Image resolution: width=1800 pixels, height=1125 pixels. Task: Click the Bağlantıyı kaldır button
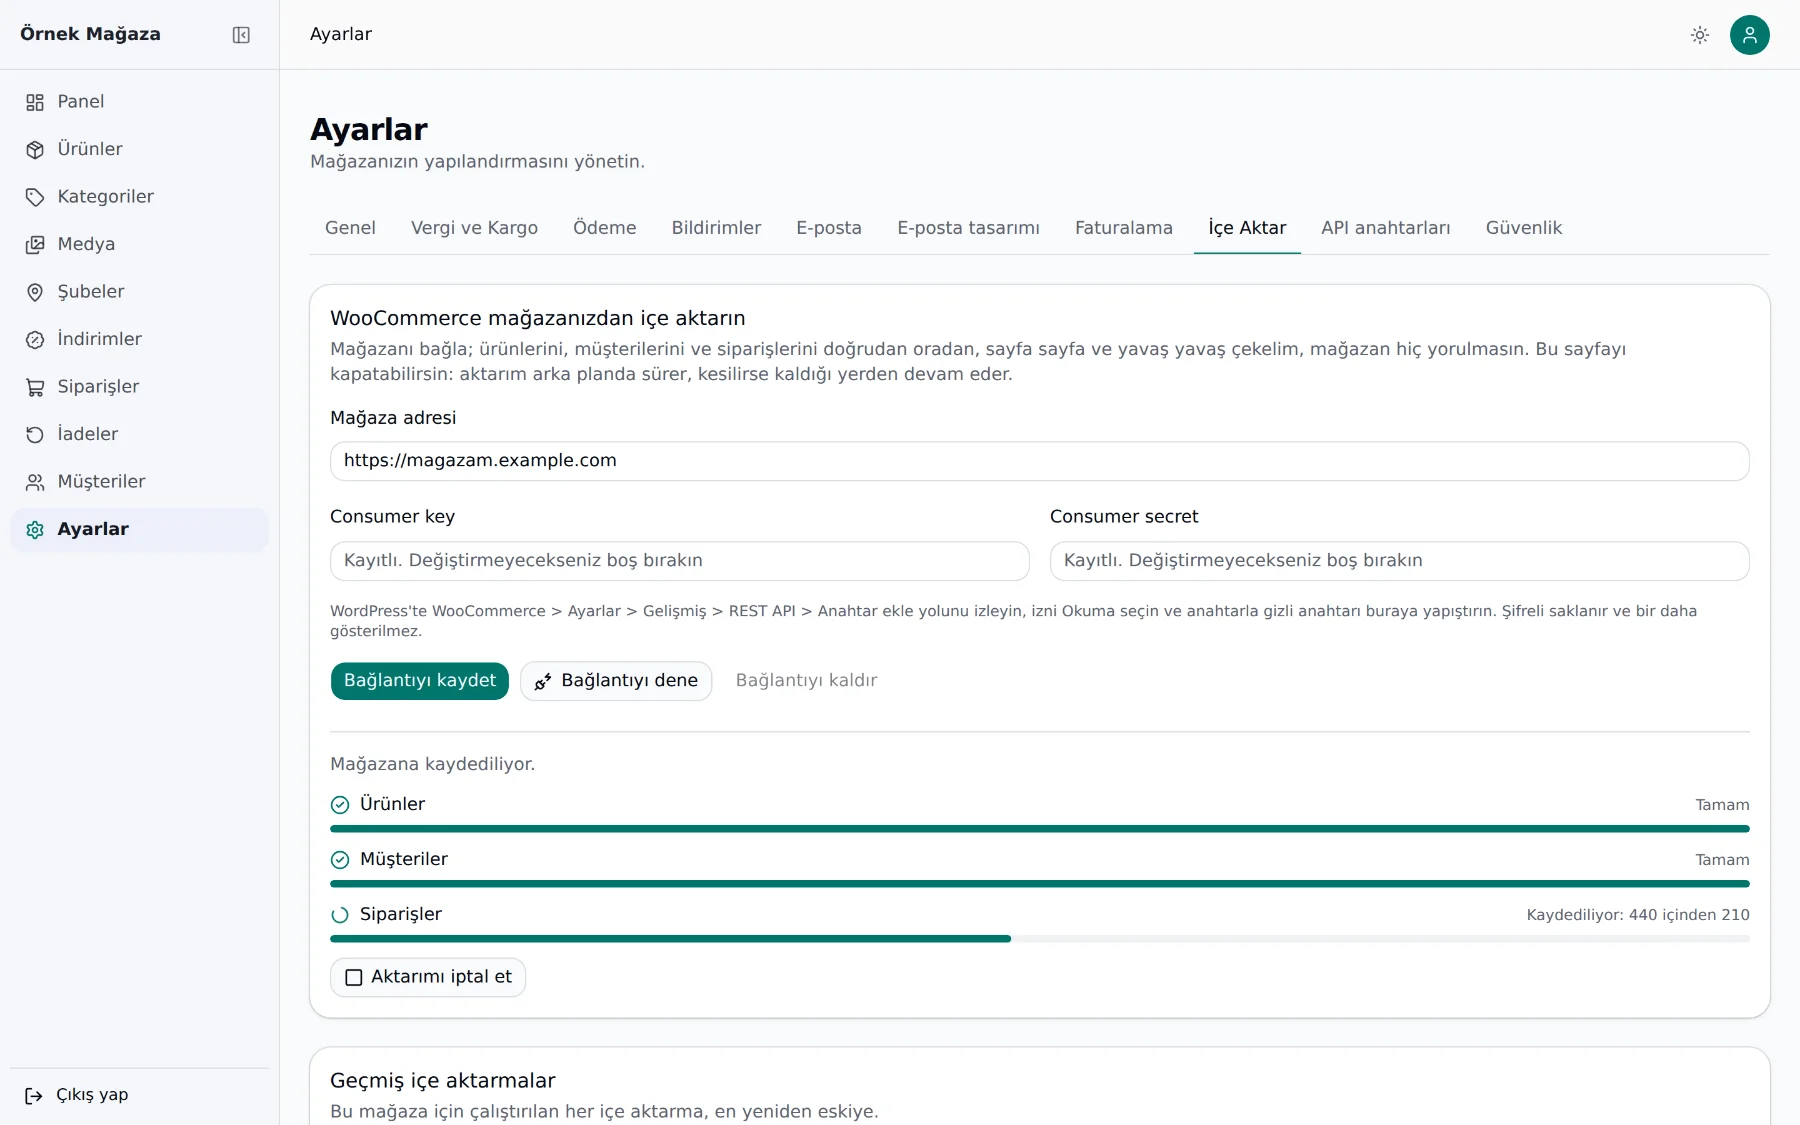click(x=807, y=681)
